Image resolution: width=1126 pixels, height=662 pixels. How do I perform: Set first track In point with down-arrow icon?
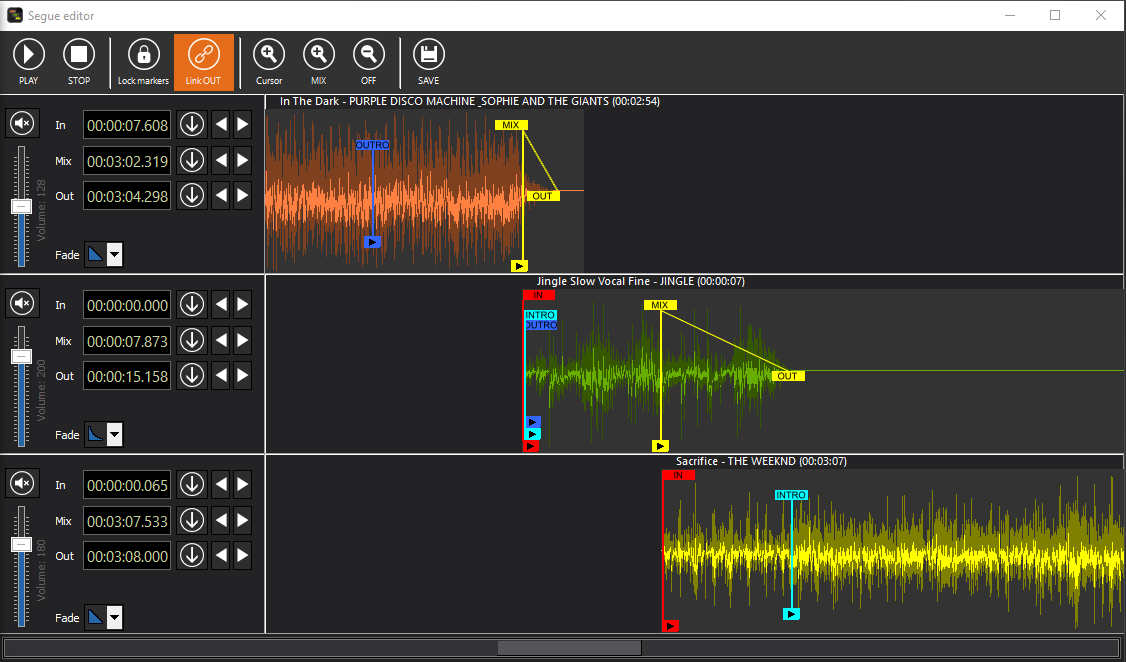(x=192, y=125)
